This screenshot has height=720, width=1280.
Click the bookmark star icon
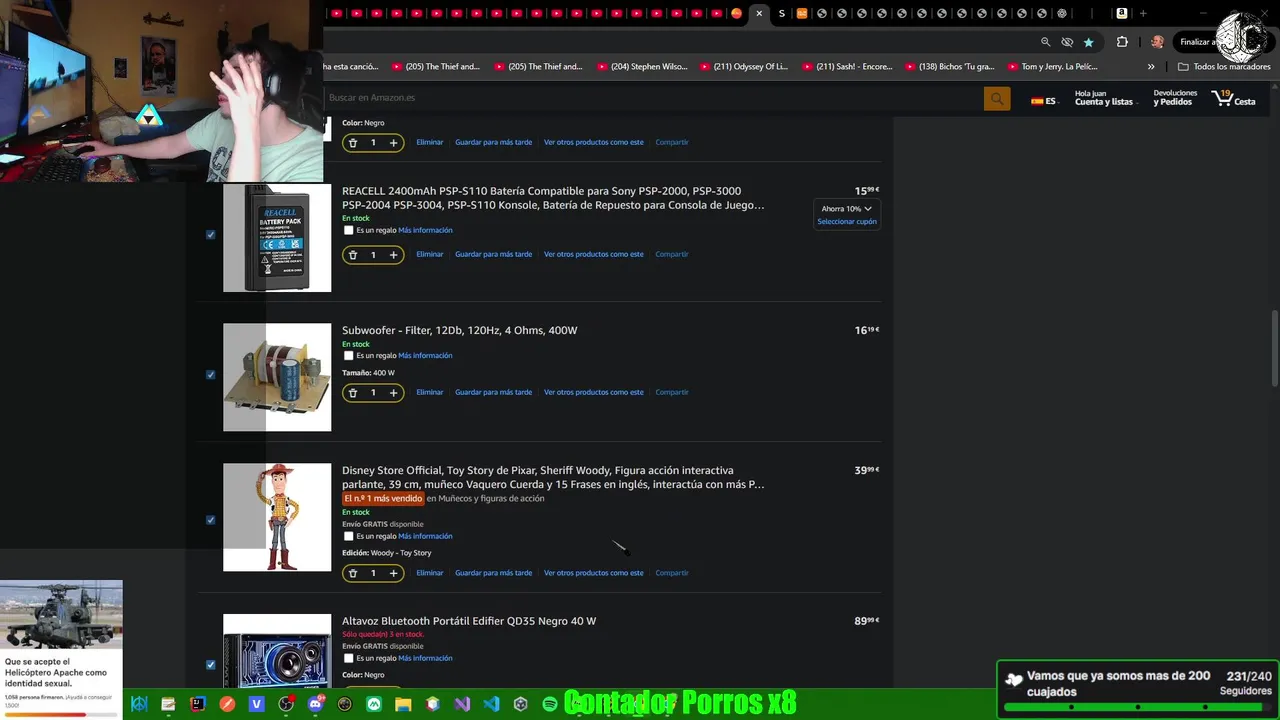pos(1088,42)
